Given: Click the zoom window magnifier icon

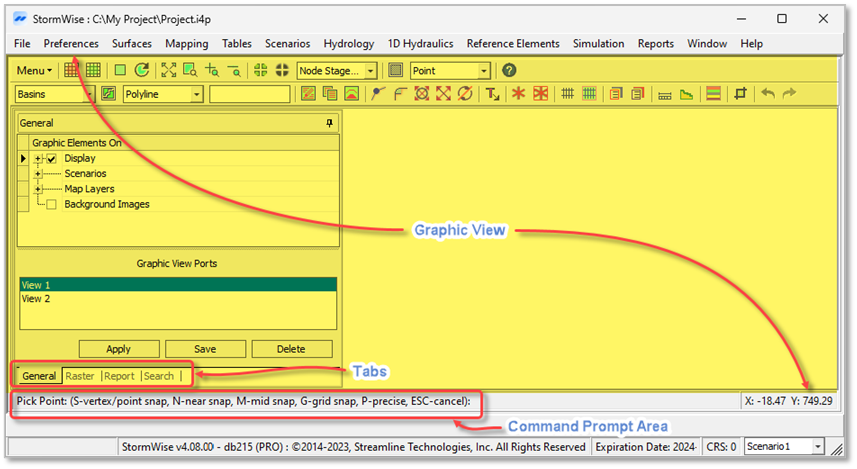Looking at the screenshot, I should tap(189, 70).
